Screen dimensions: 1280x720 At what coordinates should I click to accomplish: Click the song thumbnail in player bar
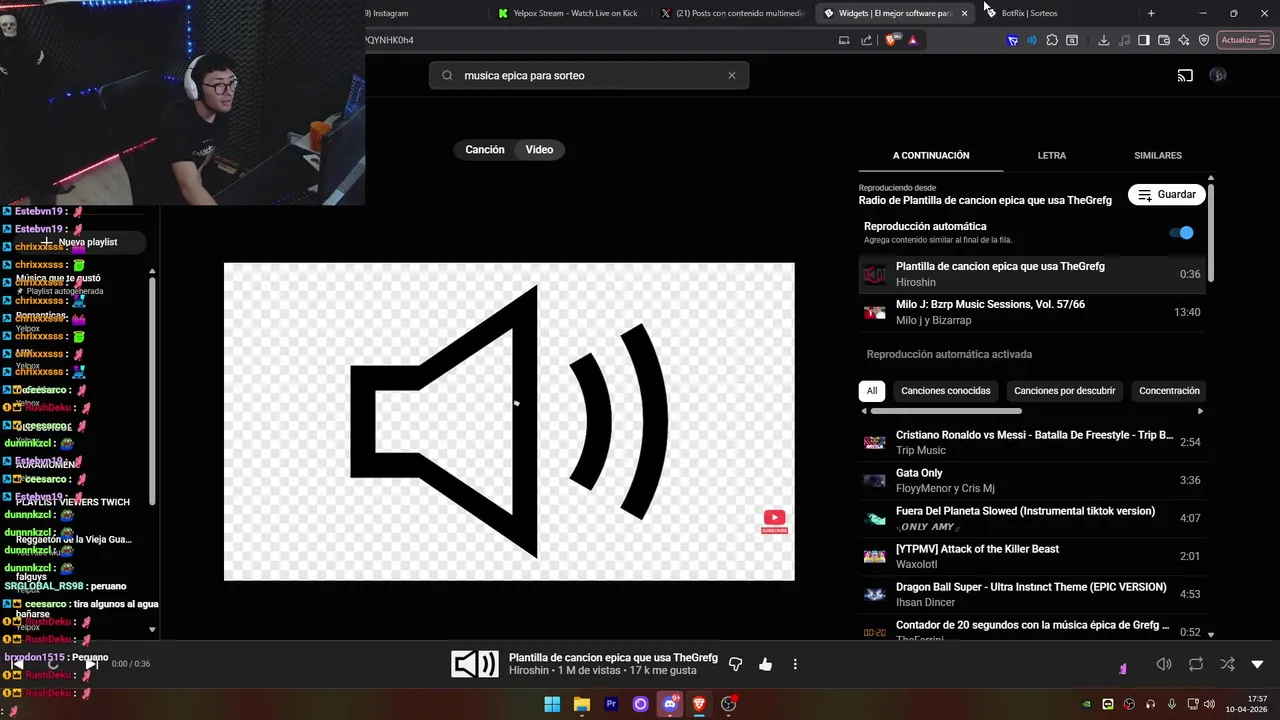point(475,664)
